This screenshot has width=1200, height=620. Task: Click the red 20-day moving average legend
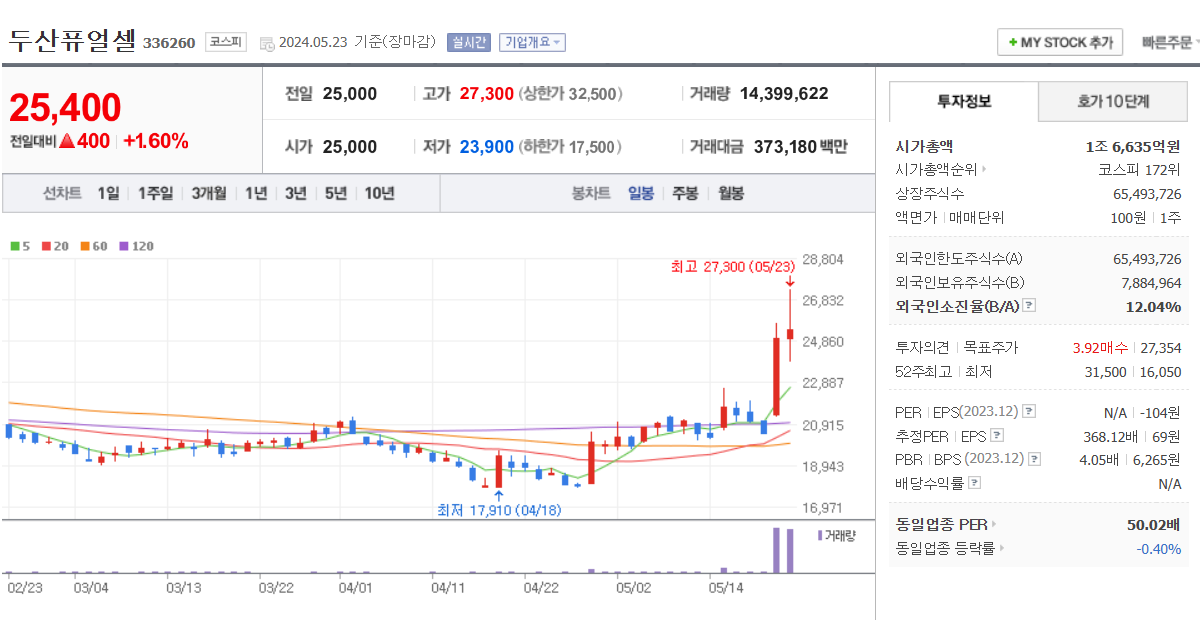55,246
